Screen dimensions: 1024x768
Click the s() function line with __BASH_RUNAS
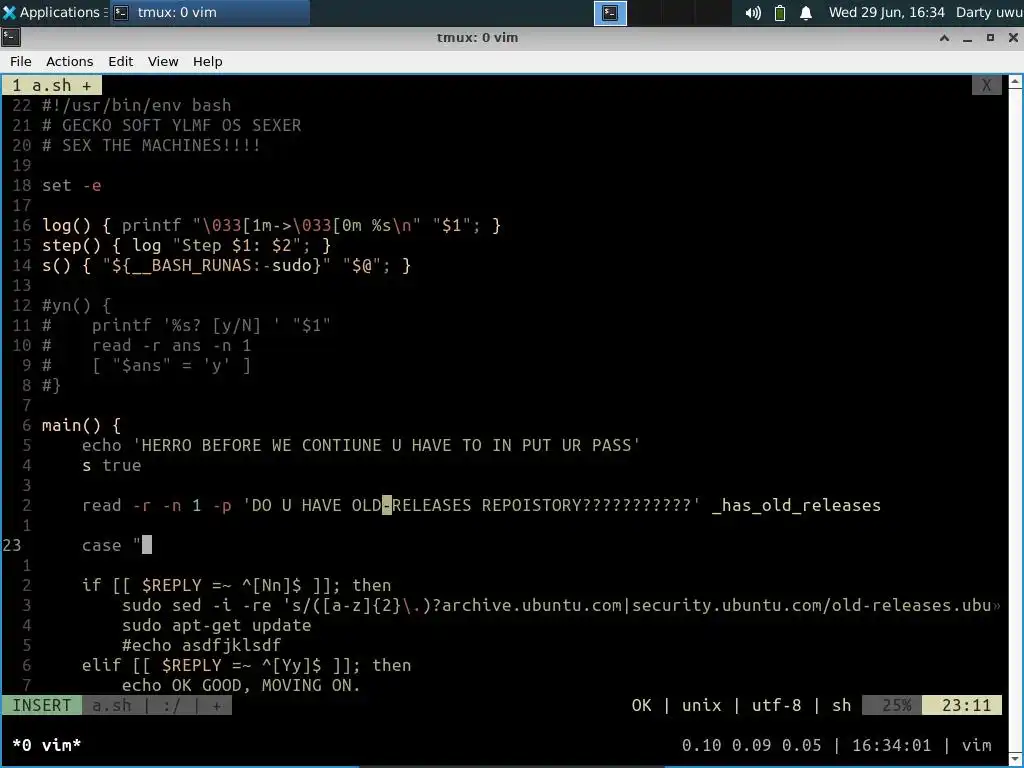tap(227, 265)
